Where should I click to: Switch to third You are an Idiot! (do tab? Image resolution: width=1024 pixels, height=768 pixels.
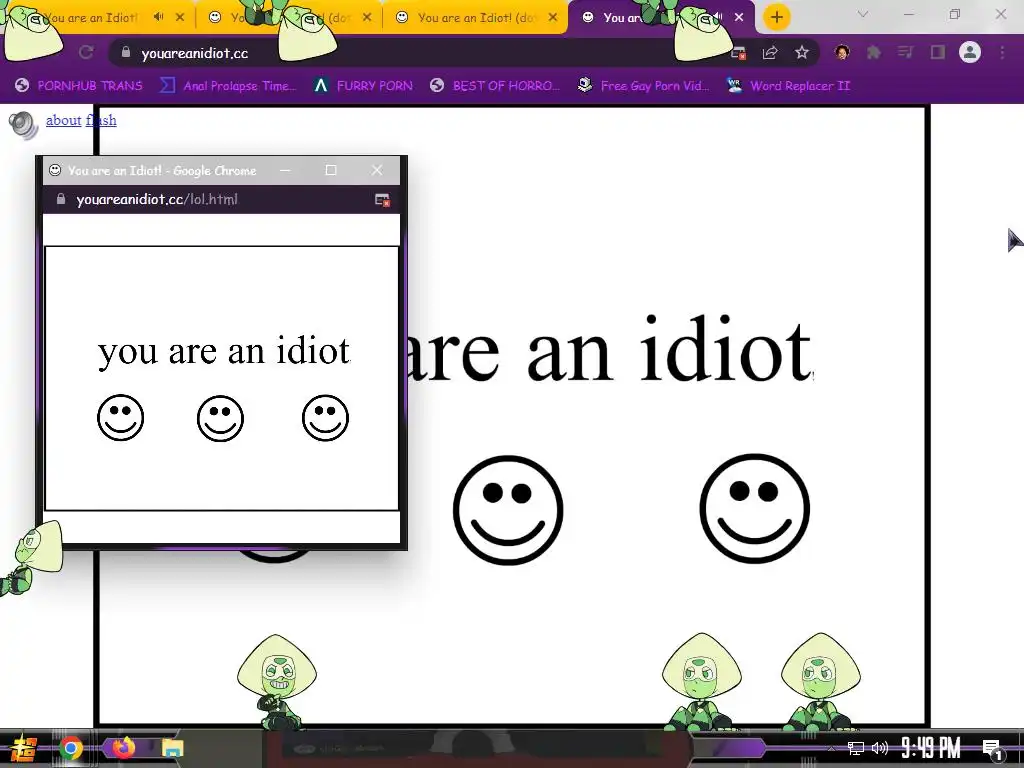pyautogui.click(x=475, y=18)
